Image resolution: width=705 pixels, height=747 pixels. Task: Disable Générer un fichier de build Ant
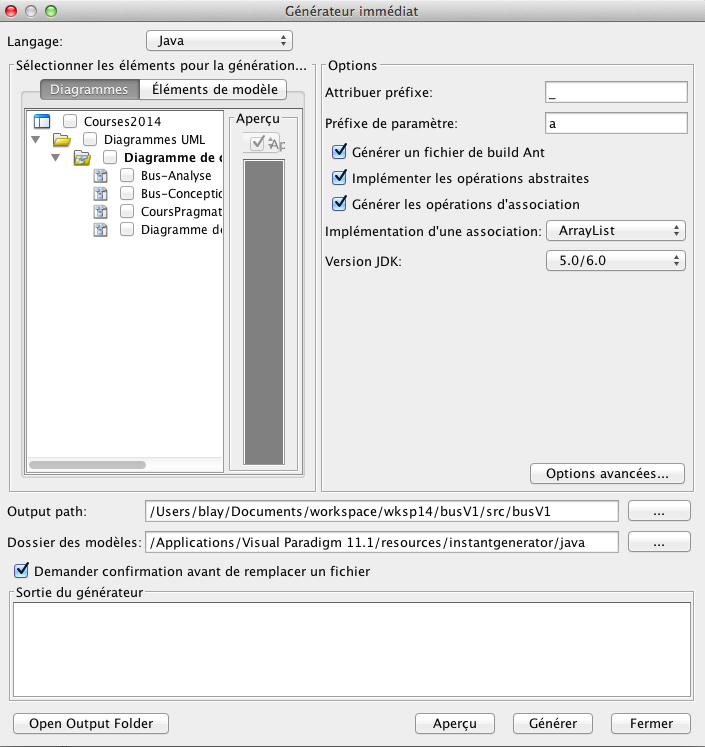[x=339, y=153]
